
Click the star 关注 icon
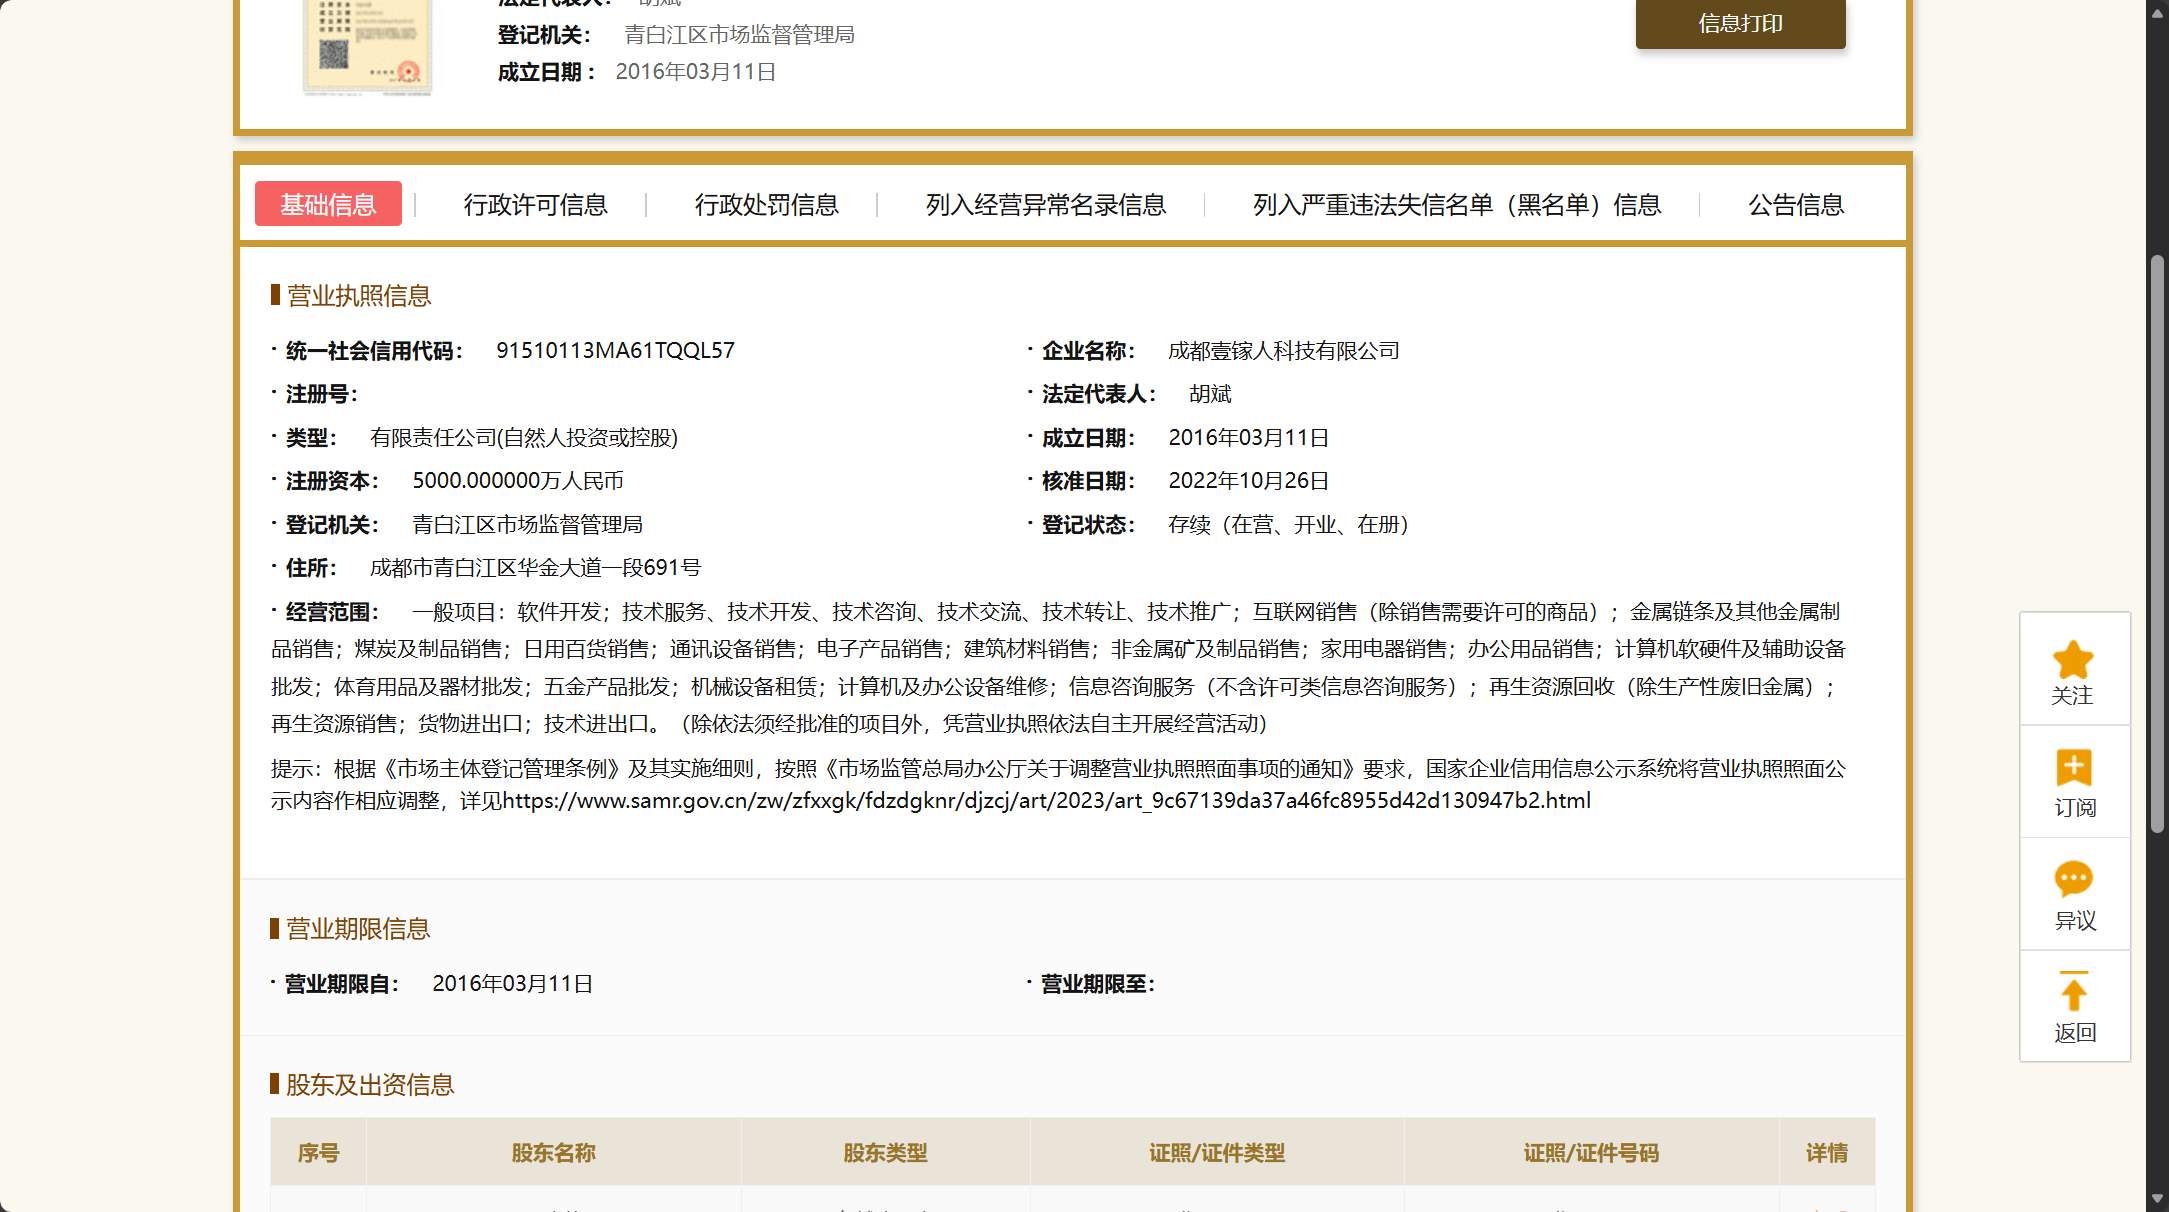[2073, 661]
